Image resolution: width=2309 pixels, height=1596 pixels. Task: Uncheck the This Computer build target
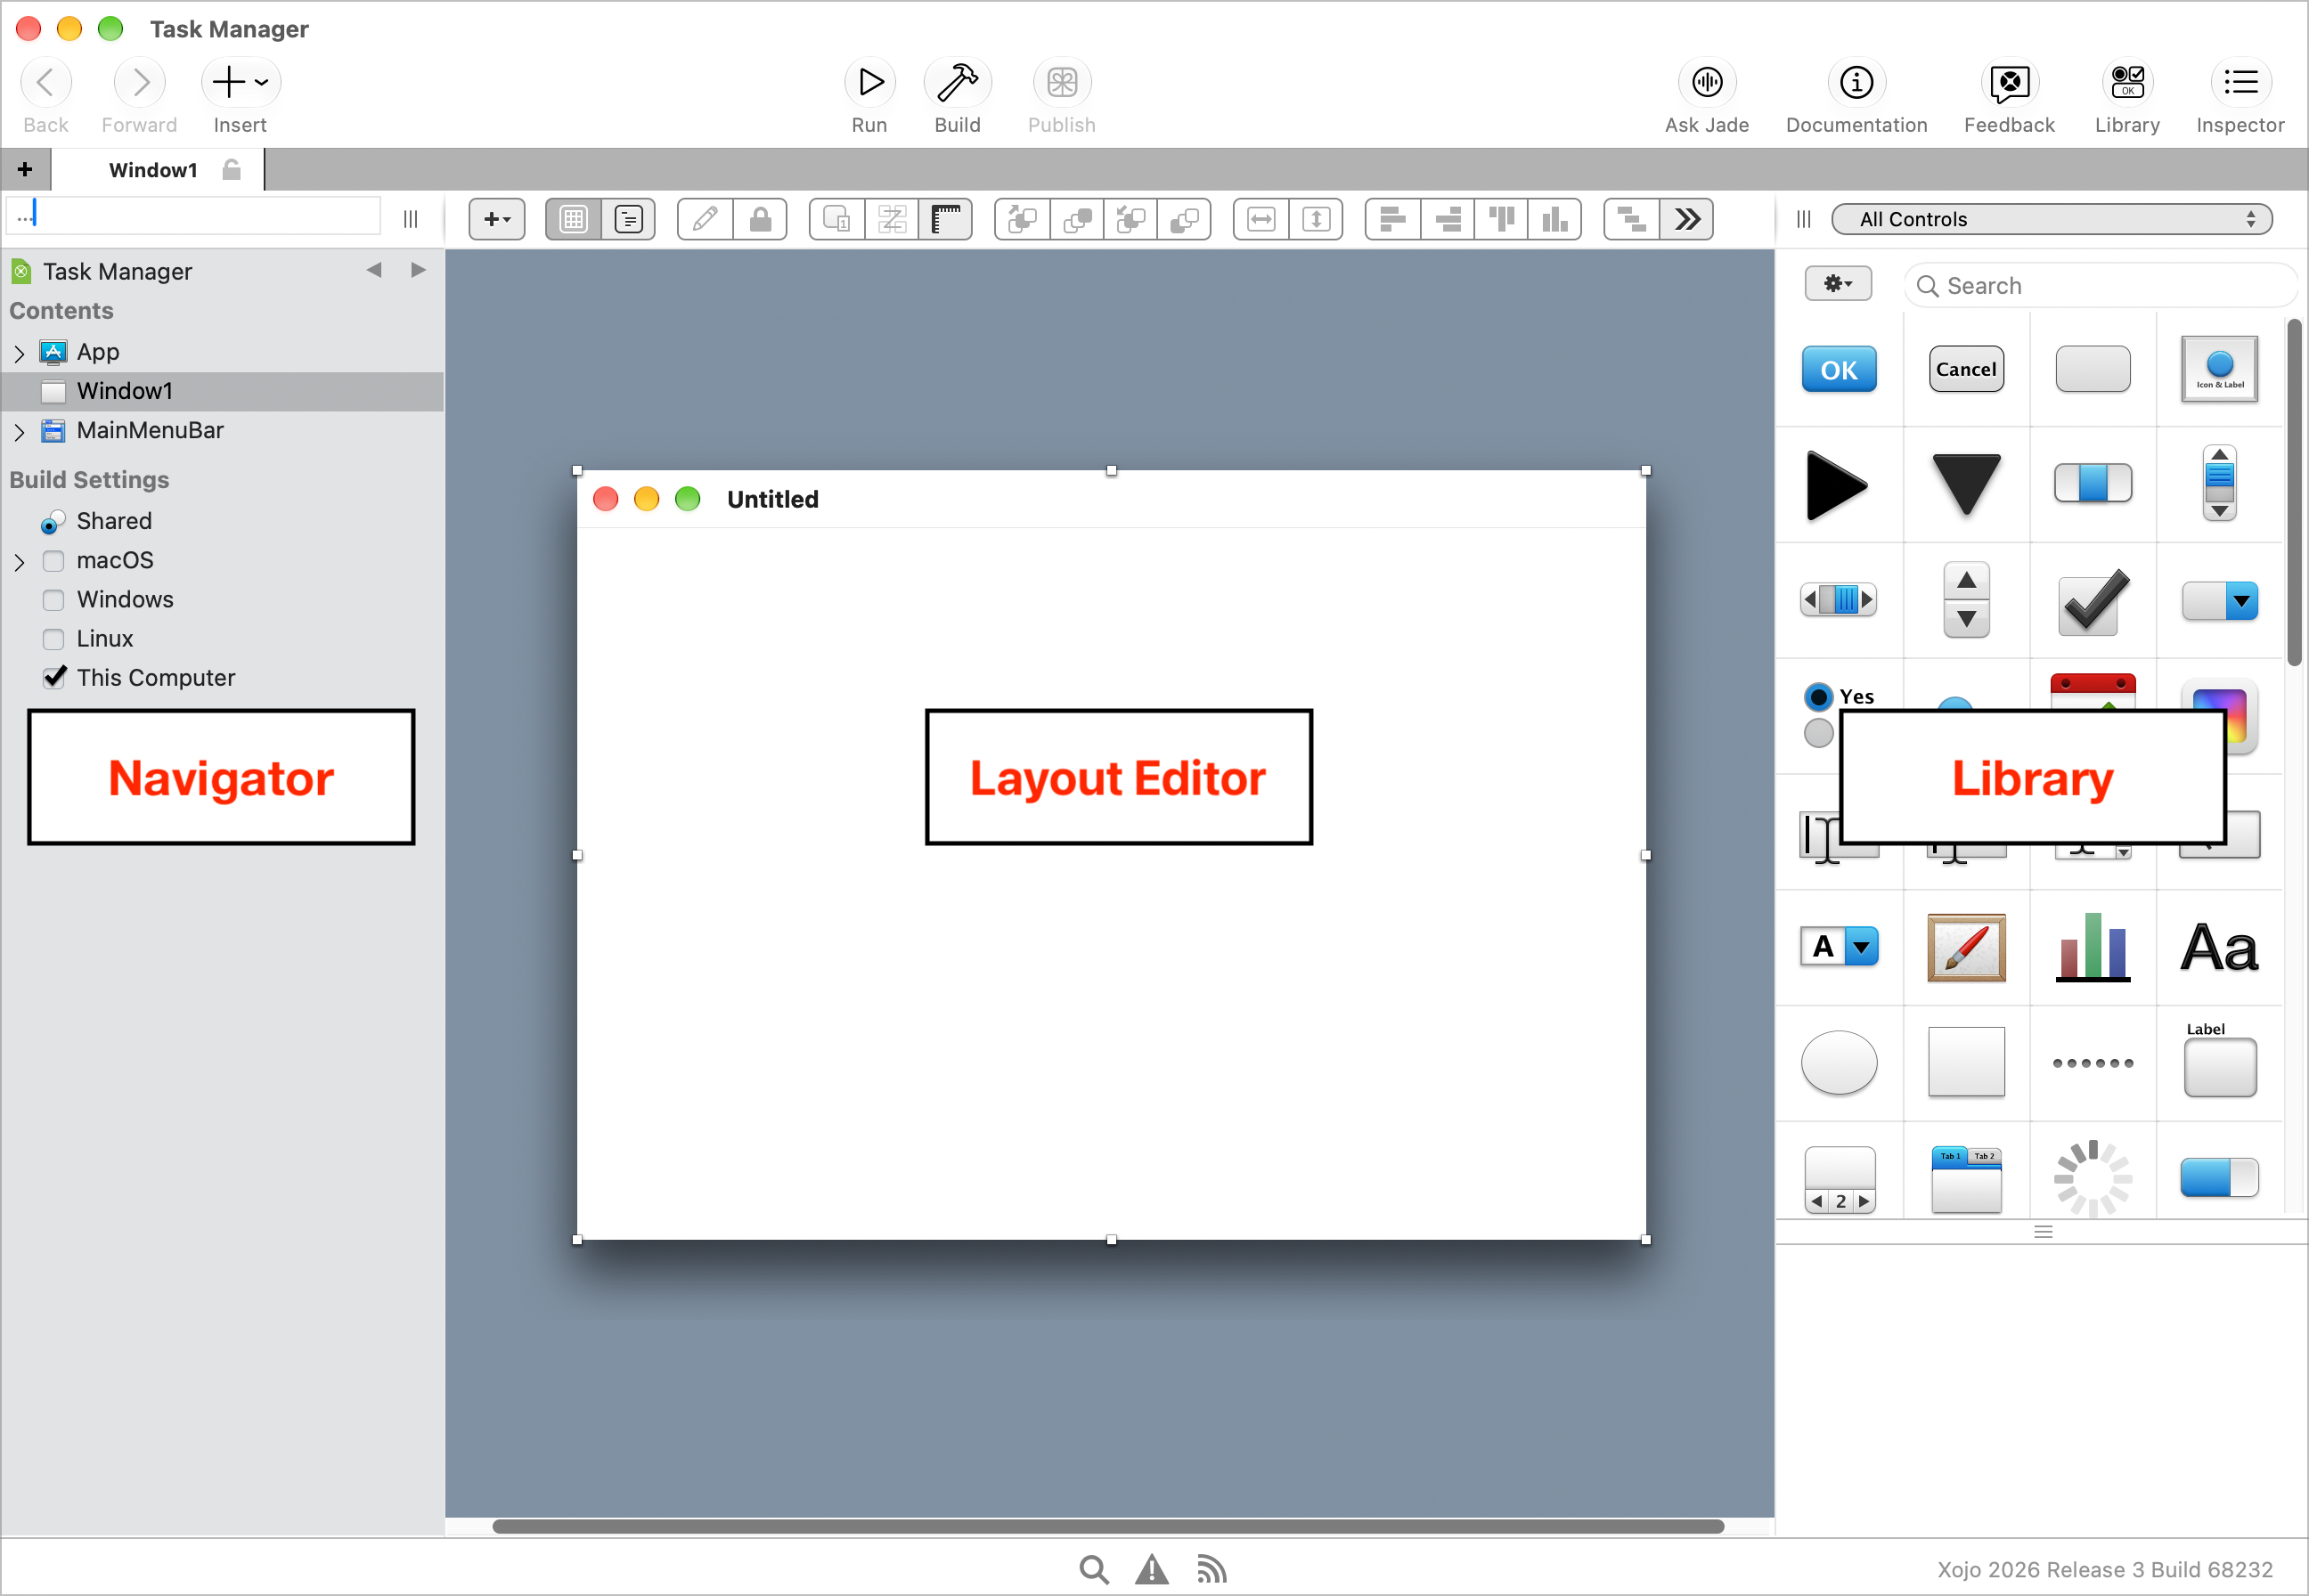point(54,677)
